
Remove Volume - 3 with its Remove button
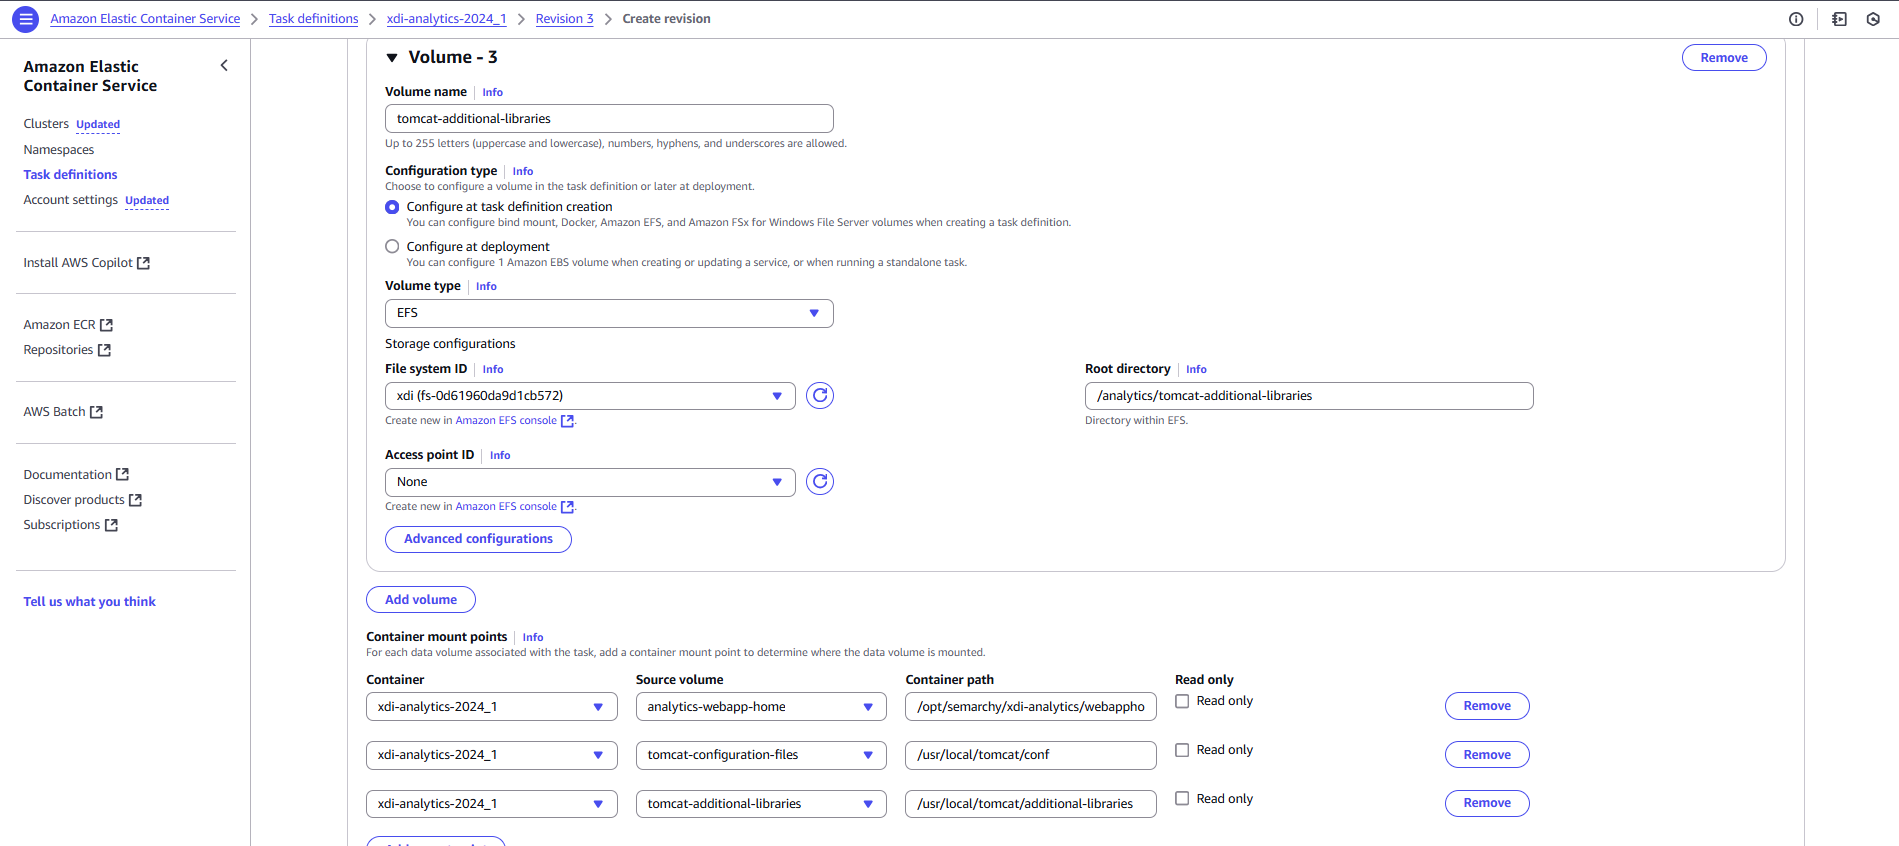pyautogui.click(x=1724, y=58)
